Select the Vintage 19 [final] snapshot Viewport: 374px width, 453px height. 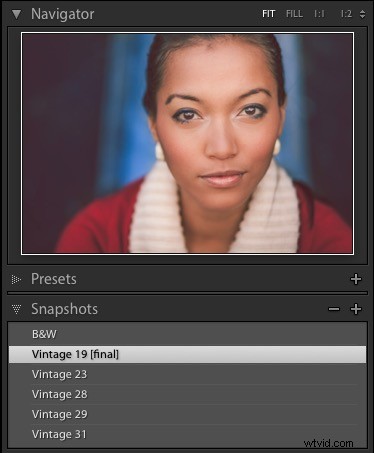pyautogui.click(x=187, y=354)
